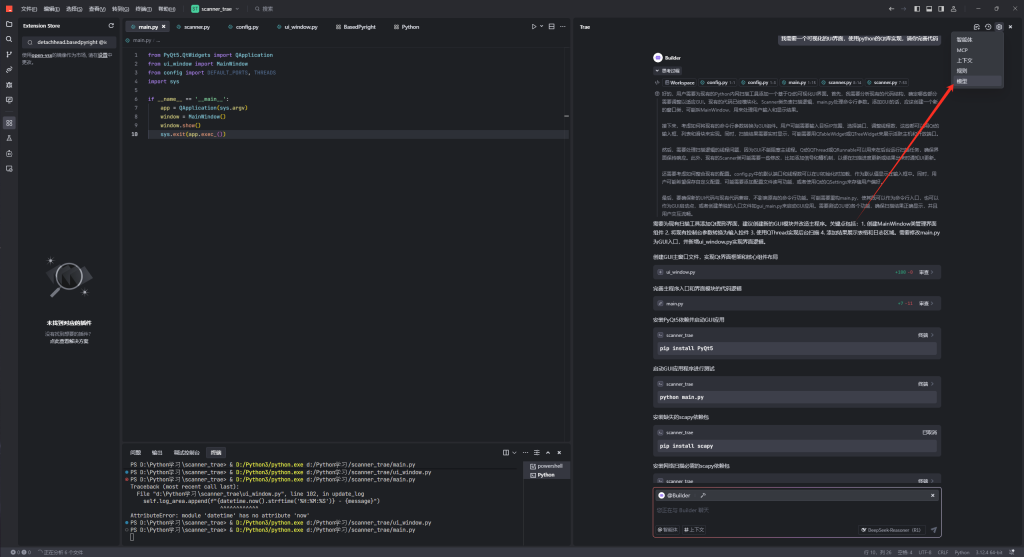Close the terminal panel
The width and height of the screenshot is (1024, 557).
tap(559, 453)
